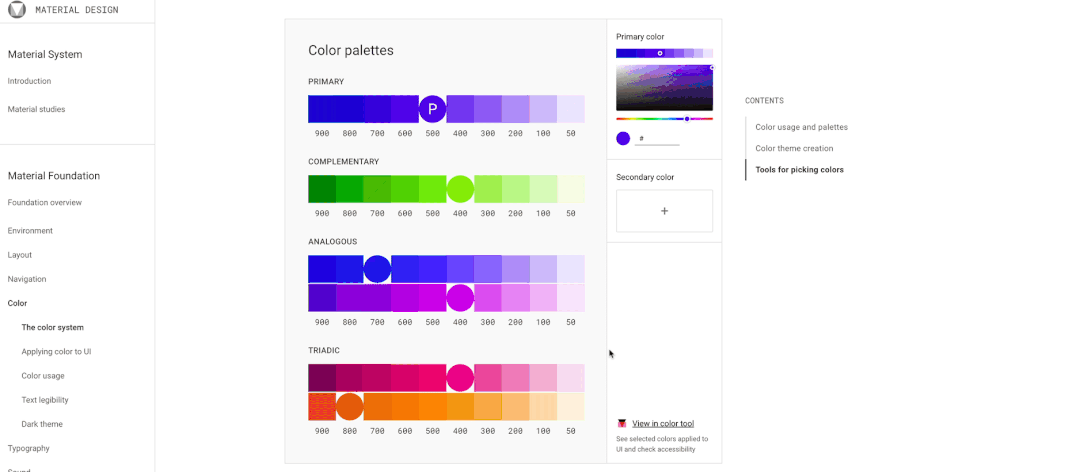Expand the Navigation sidebar section
The width and height of the screenshot is (1080, 472).
point(27,279)
